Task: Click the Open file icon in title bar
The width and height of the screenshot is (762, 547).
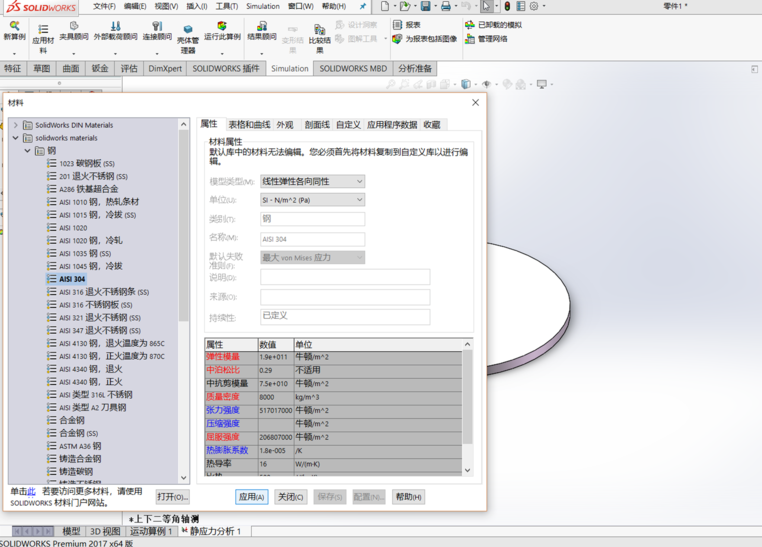Action: [404, 6]
